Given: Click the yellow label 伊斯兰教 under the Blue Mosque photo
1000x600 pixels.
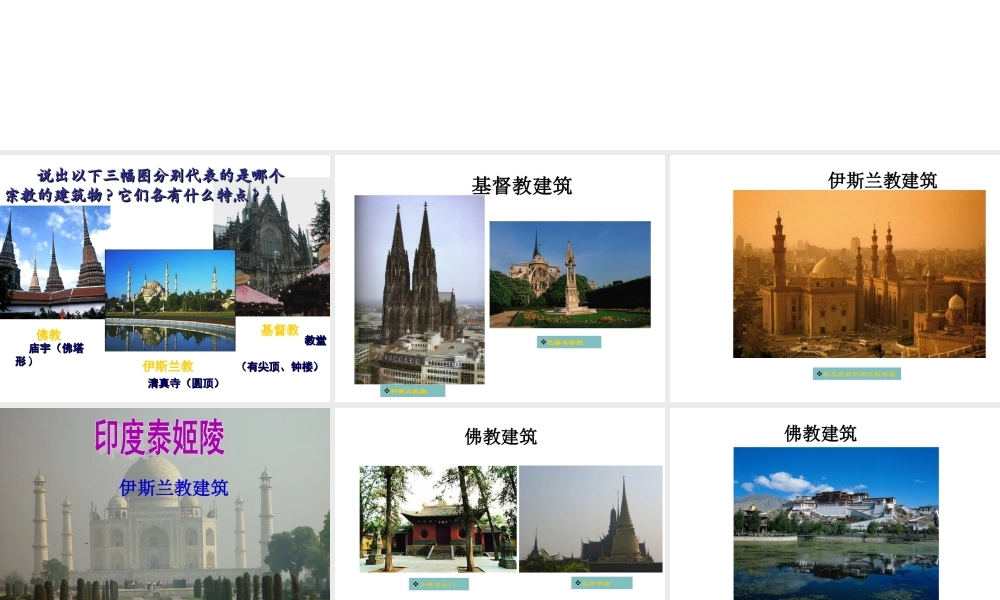Looking at the screenshot, I should [168, 366].
